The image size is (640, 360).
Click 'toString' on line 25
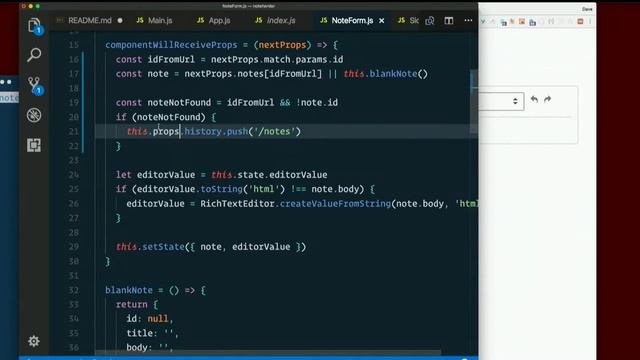[x=222, y=189]
